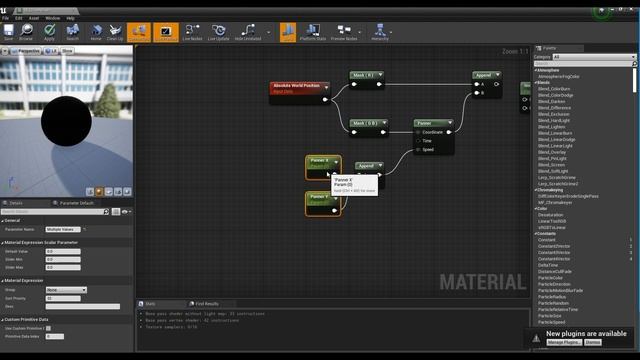Switch to the Details tab
Image resolution: width=640 pixels, height=360 pixels.
(16, 203)
